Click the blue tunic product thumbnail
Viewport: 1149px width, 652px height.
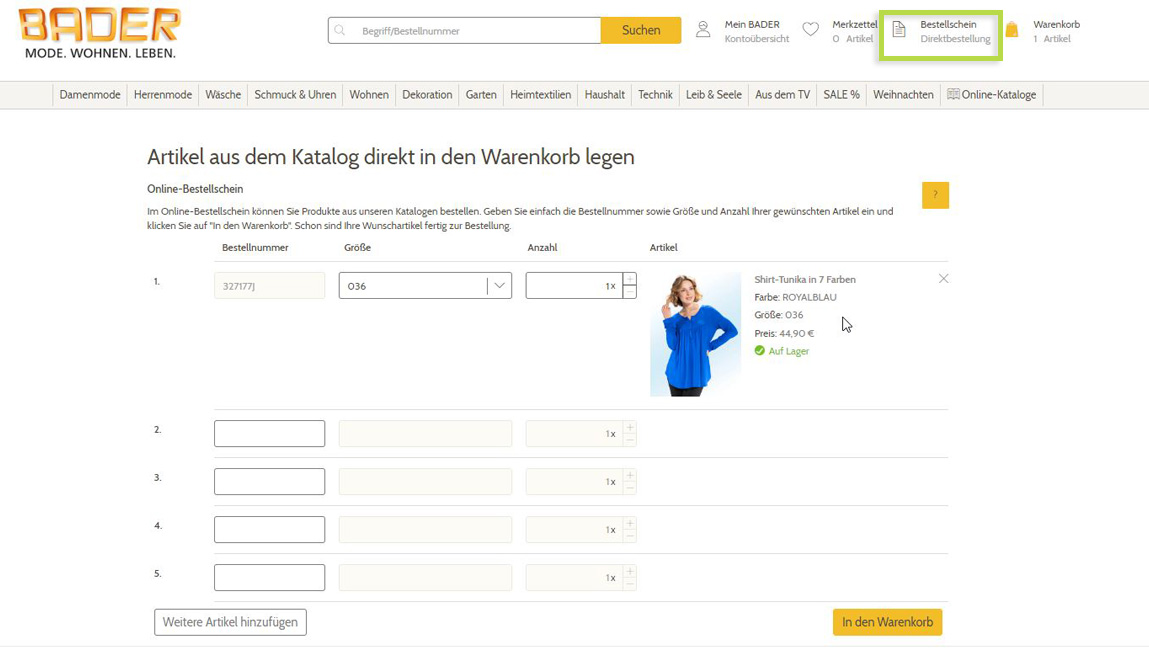pyautogui.click(x=695, y=334)
